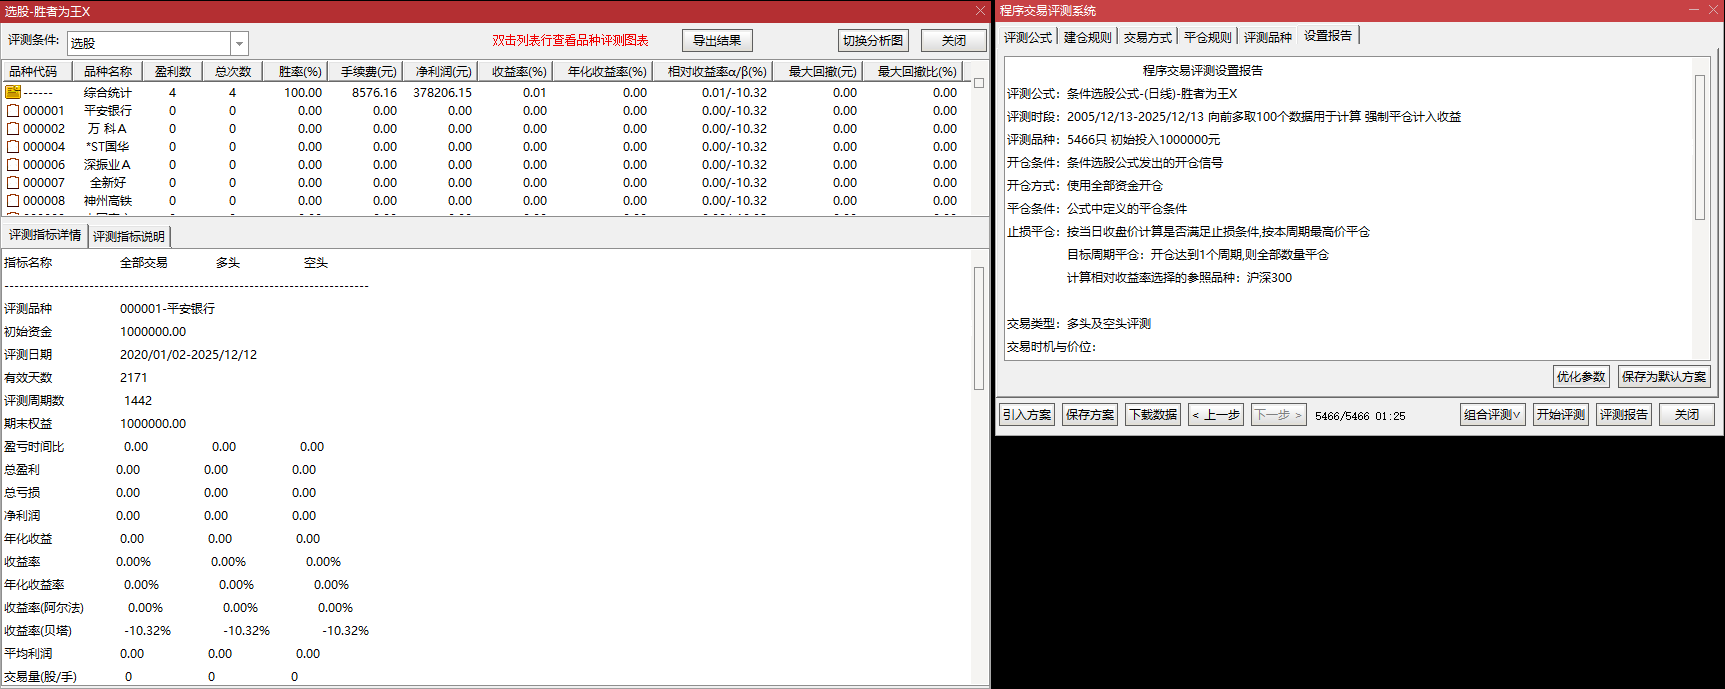The height and width of the screenshot is (689, 1725).
Task: Open the 建仓规则 tab
Action: click(x=1087, y=37)
